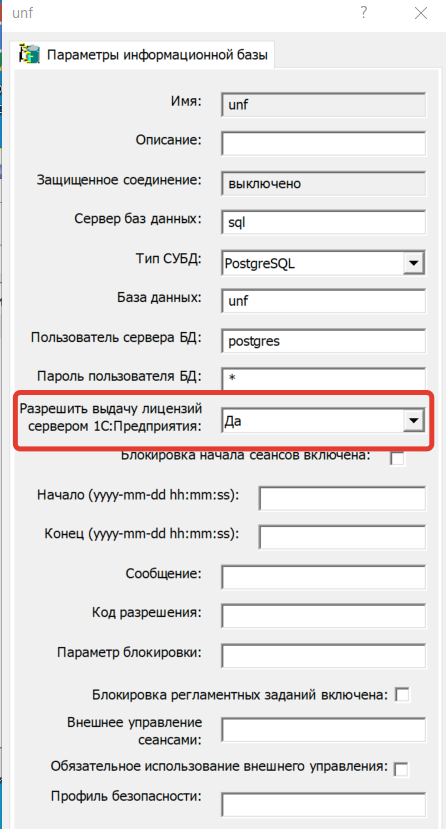Select the PostgreSQL combo box field
This screenshot has width=446, height=829.
[x=323, y=263]
